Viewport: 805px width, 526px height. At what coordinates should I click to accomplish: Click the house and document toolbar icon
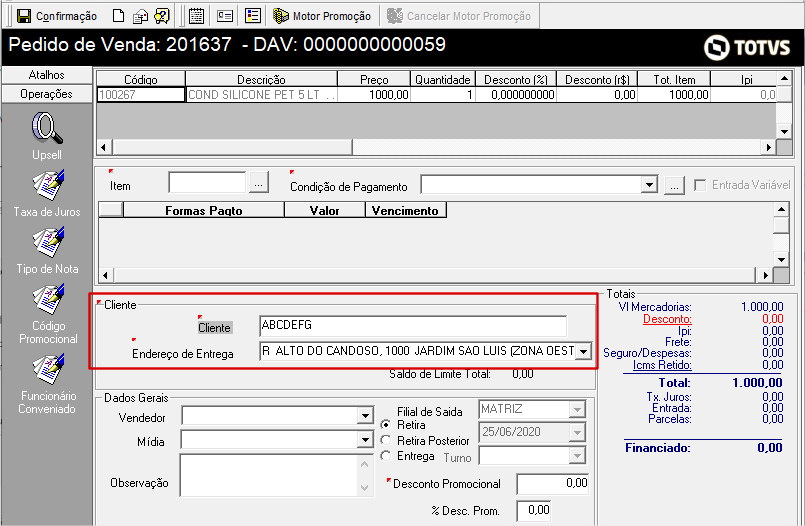[x=140, y=16]
